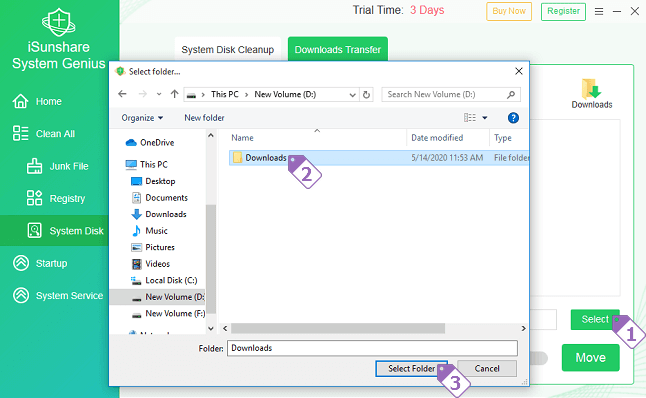This screenshot has height=398, width=646.
Task: Open Registry cleaner section
Action: tap(67, 199)
